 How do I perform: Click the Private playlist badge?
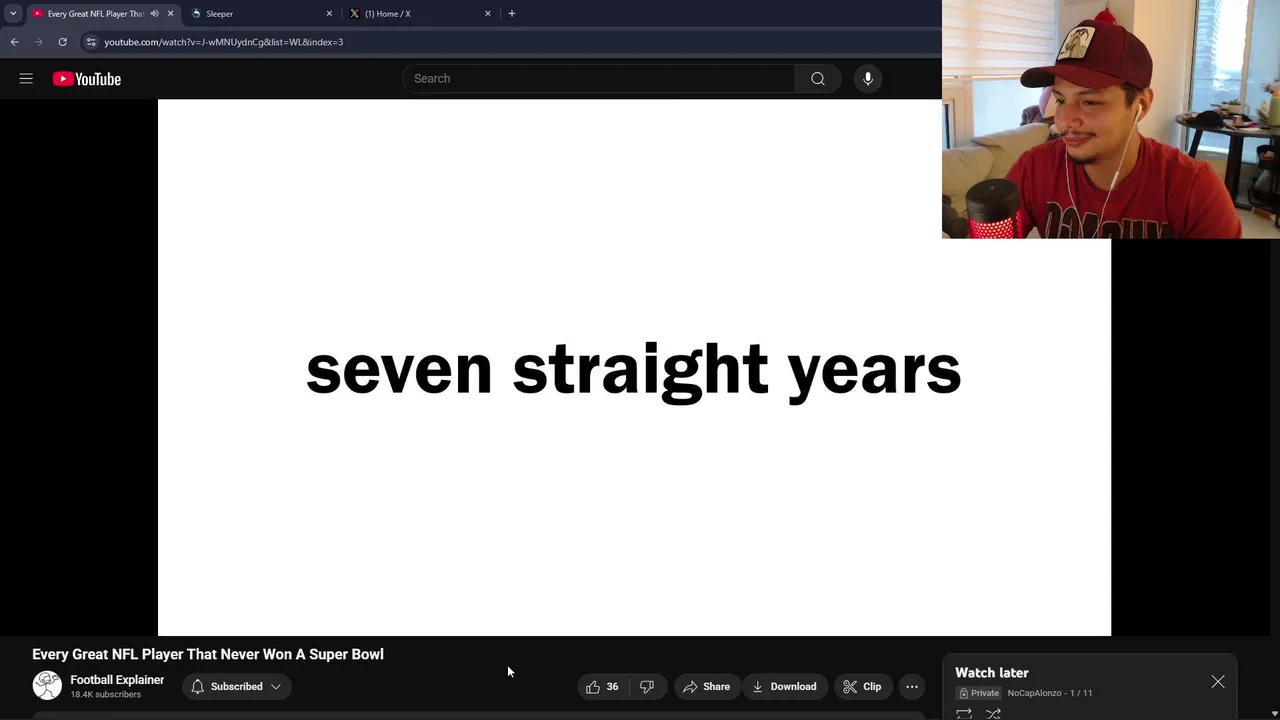979,693
